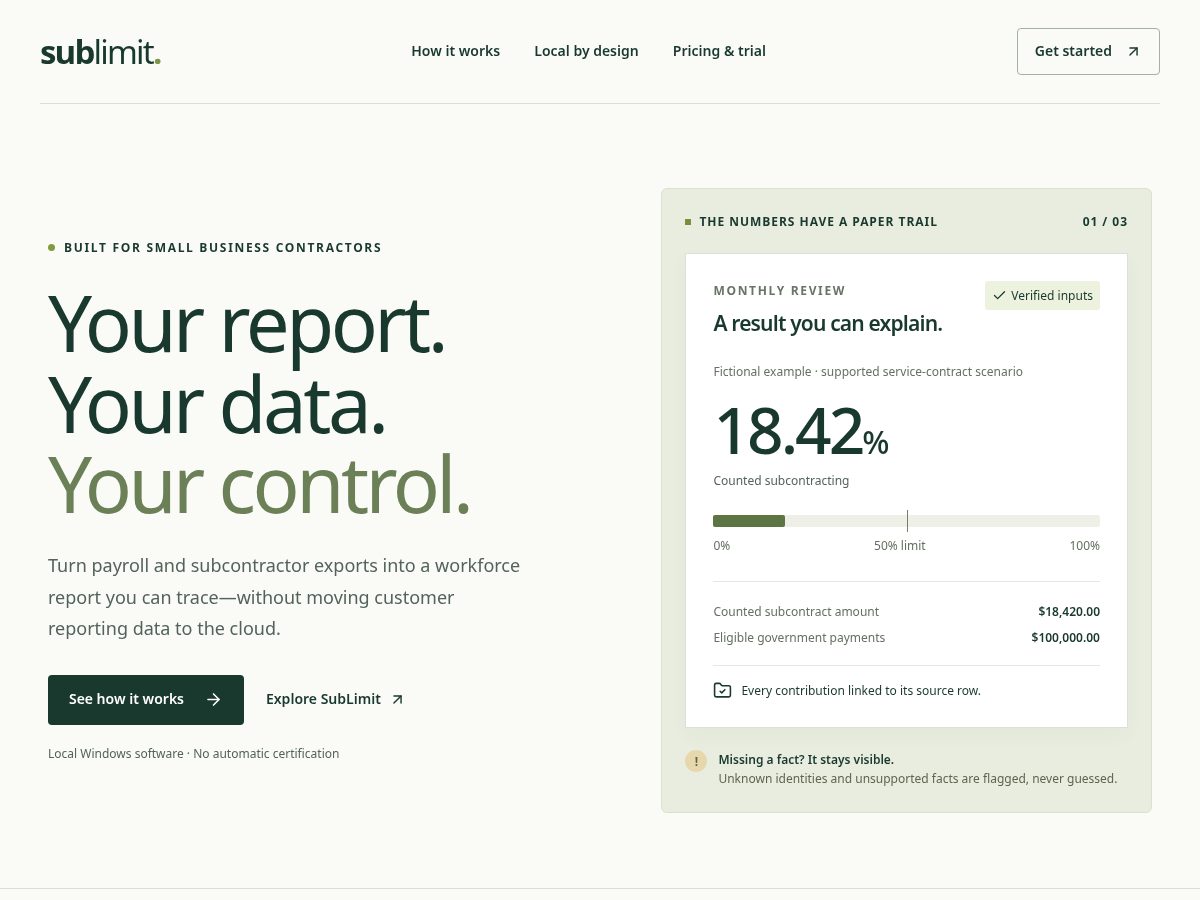This screenshot has height=900, width=1200.
Task: Open the Explore SubLimit link
Action: (335, 700)
